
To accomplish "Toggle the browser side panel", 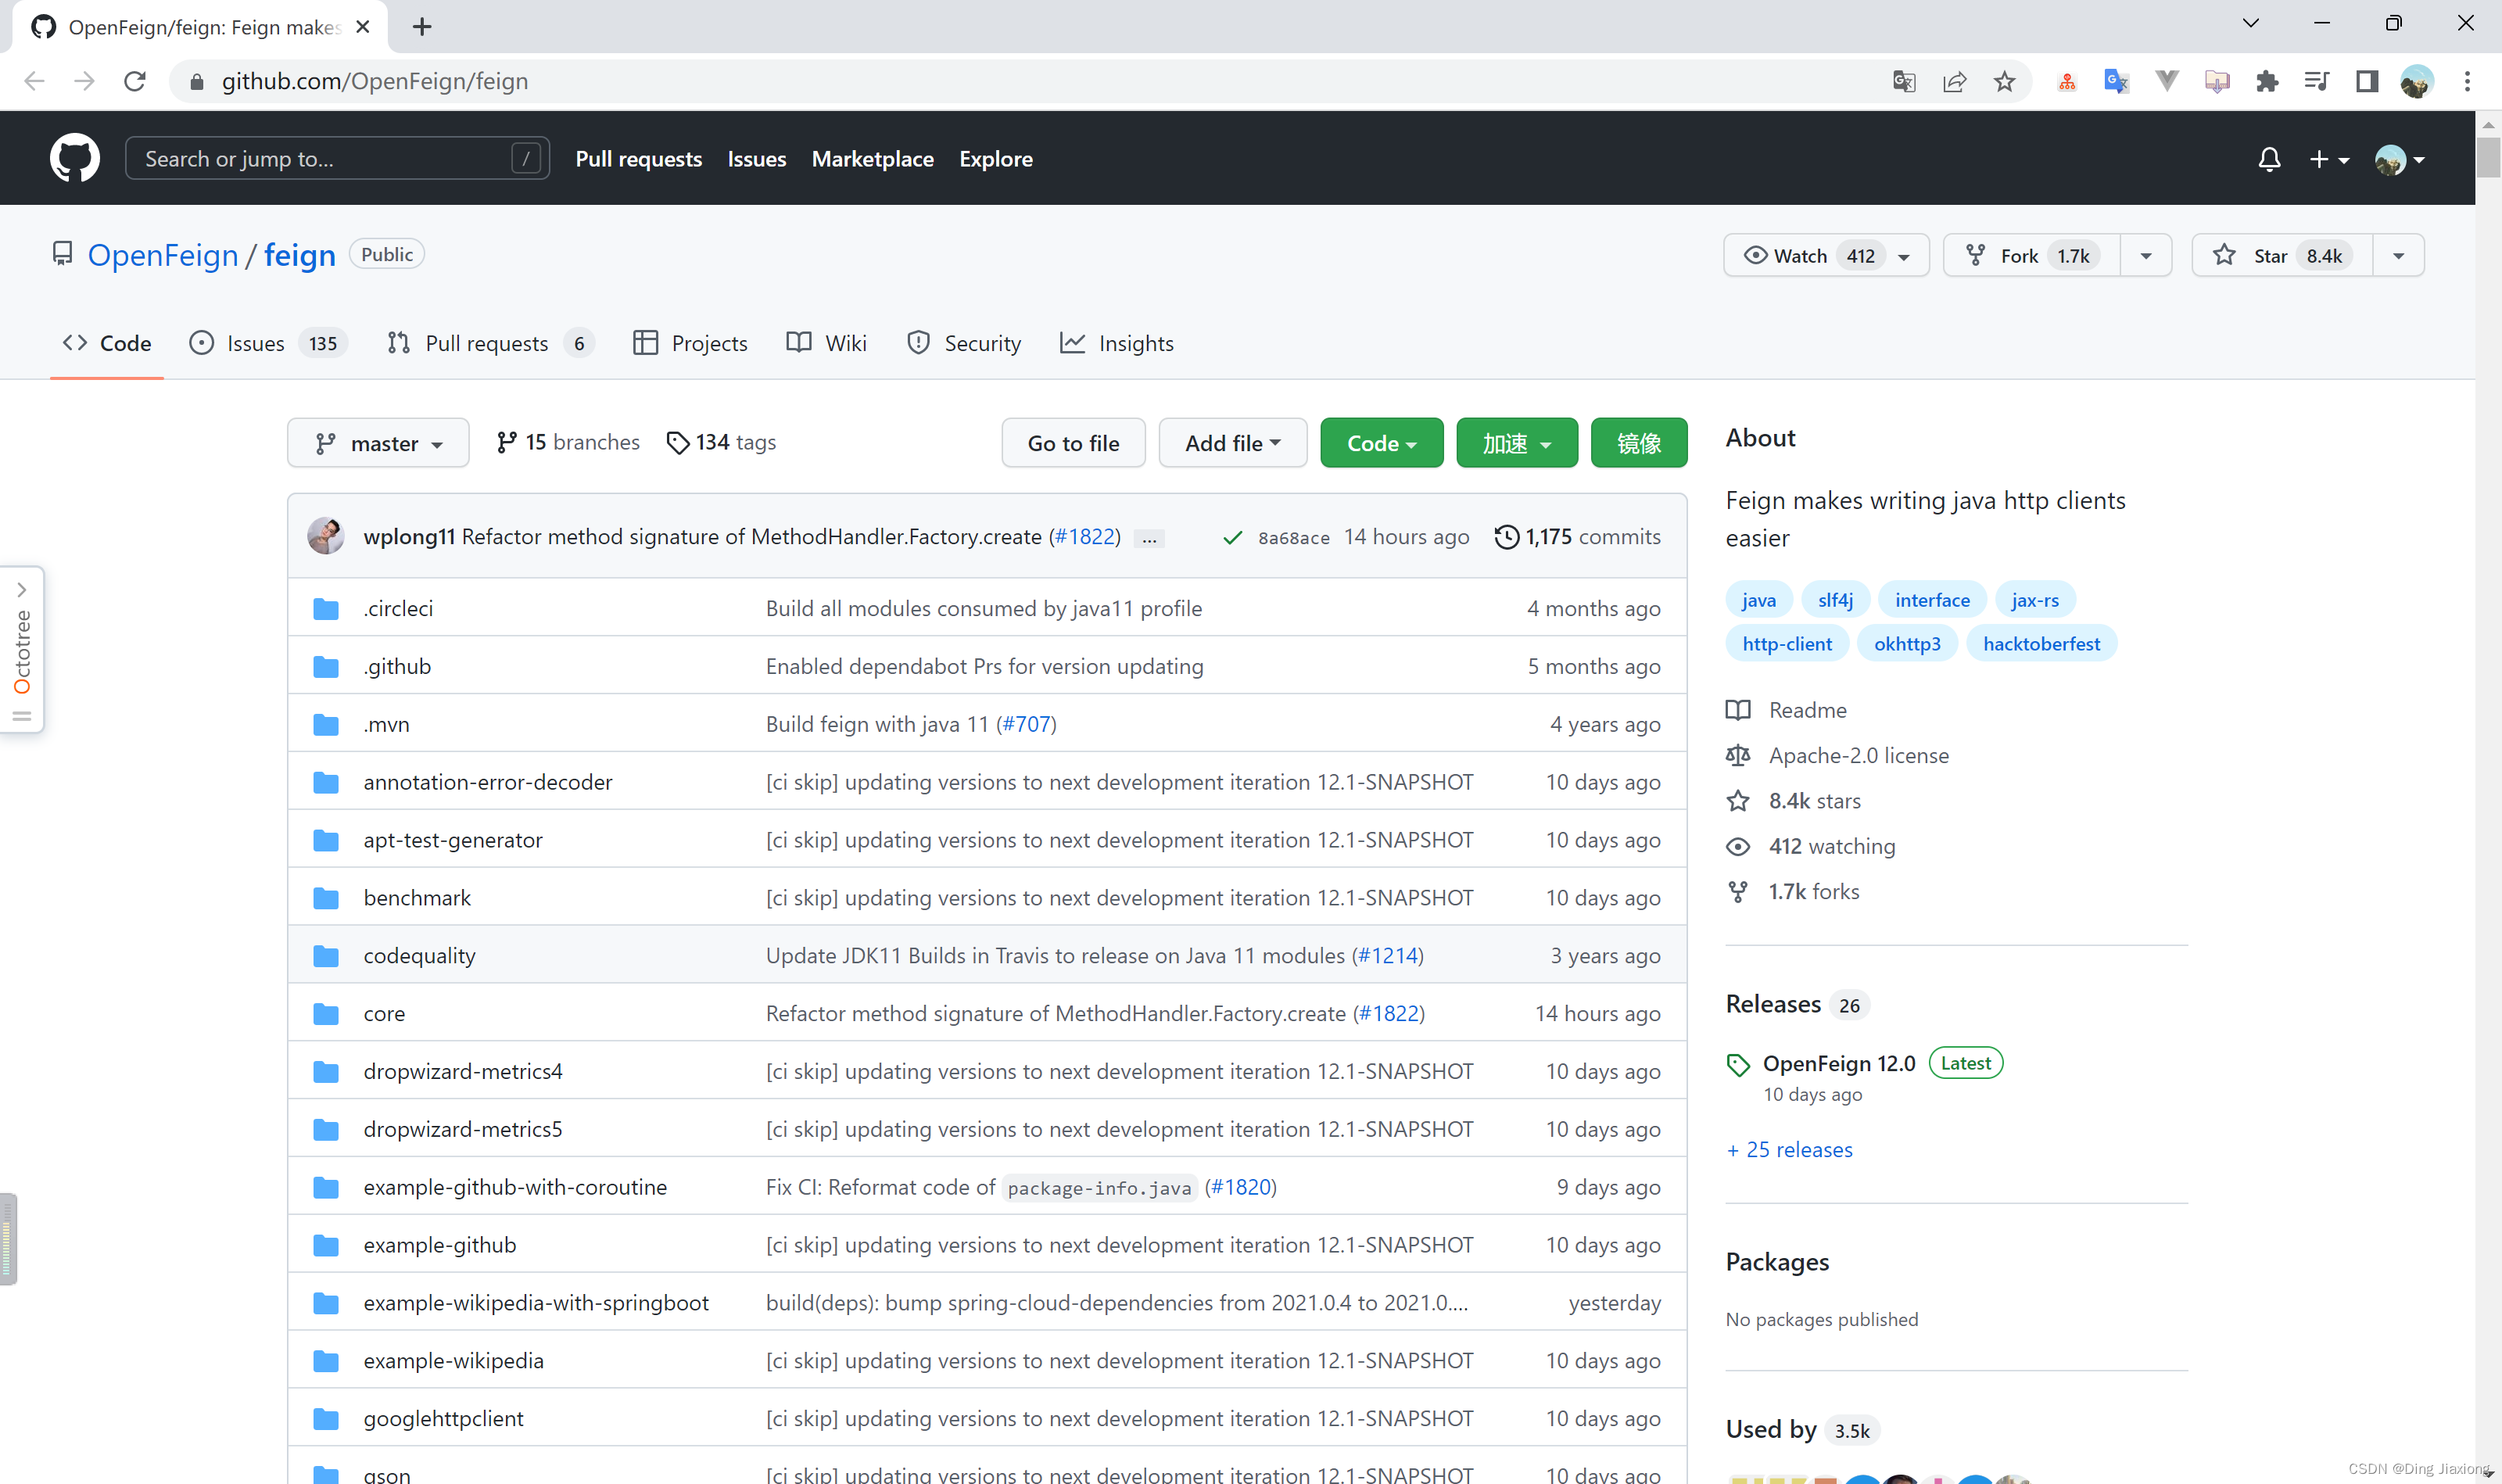I will [2366, 82].
